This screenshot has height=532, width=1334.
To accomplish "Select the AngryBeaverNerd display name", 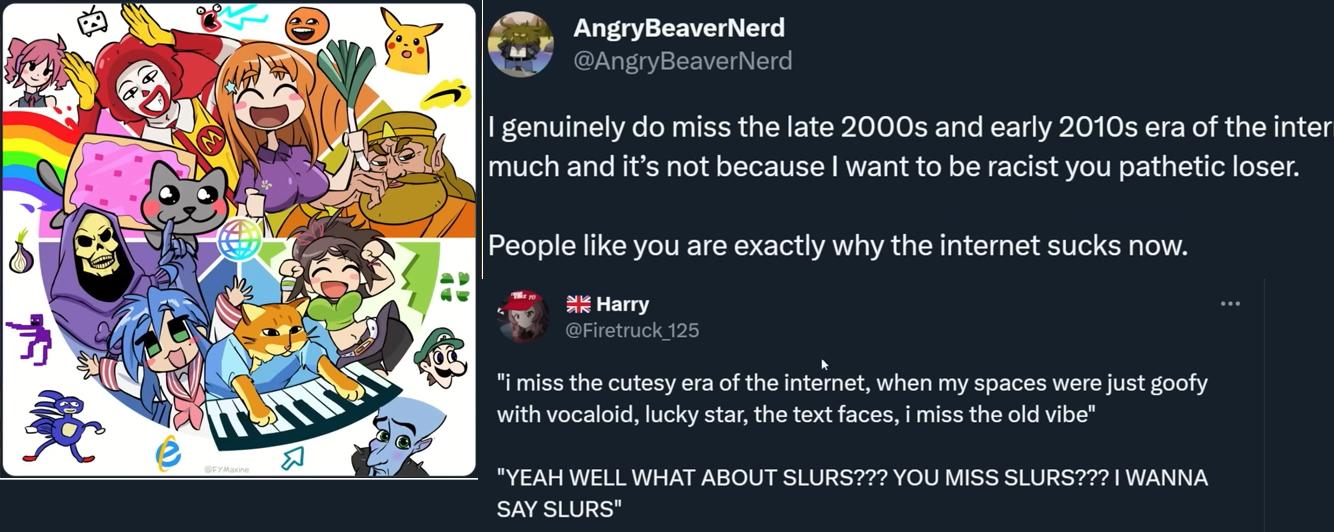I will coord(678,28).
